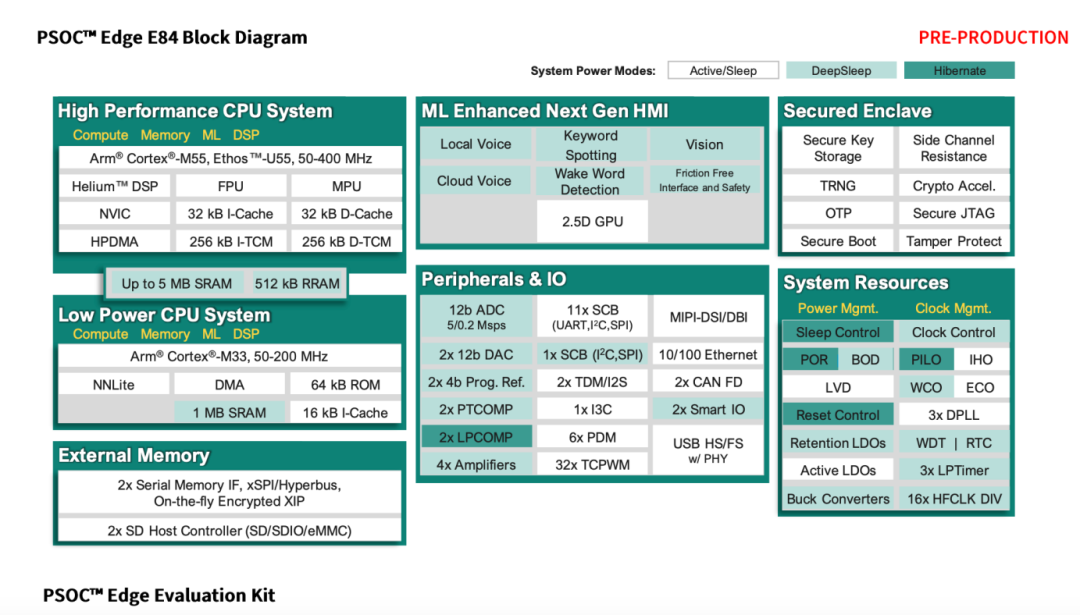This screenshot has width=1080, height=615.
Task: Select the Secure Boot block
Action: tap(838, 241)
